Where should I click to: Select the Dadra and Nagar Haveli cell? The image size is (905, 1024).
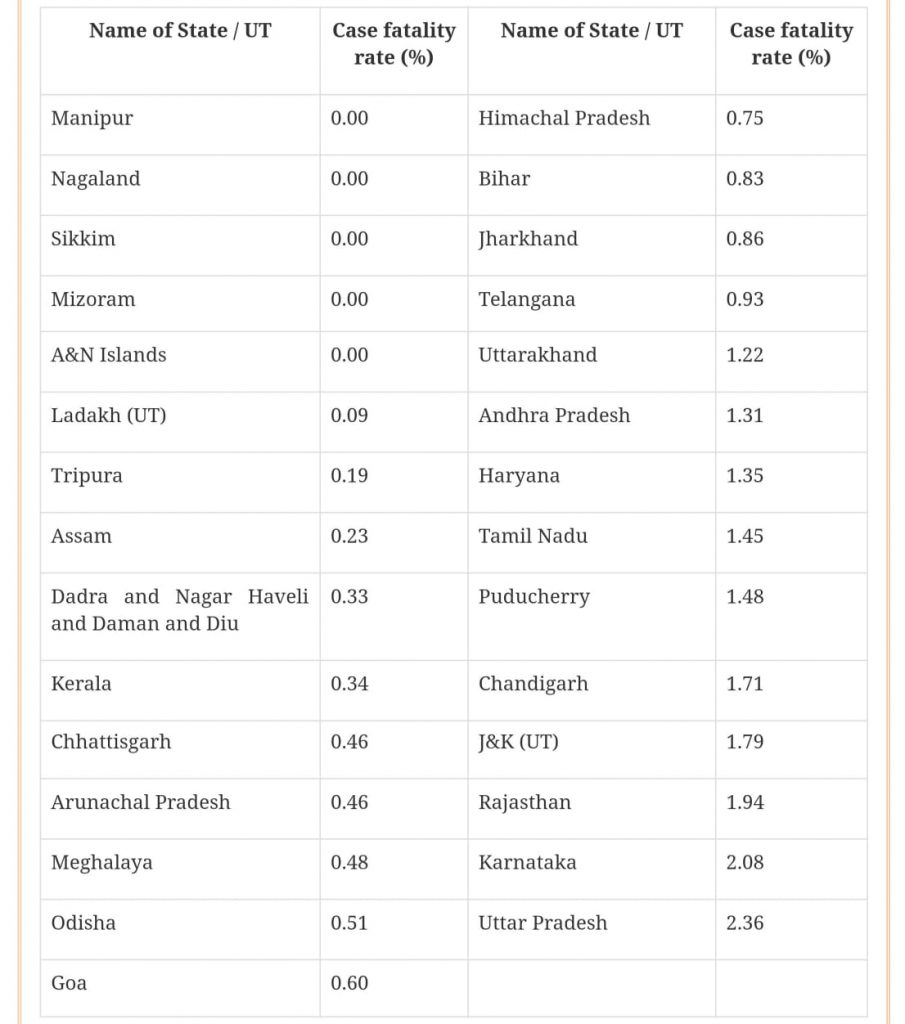tap(180, 616)
